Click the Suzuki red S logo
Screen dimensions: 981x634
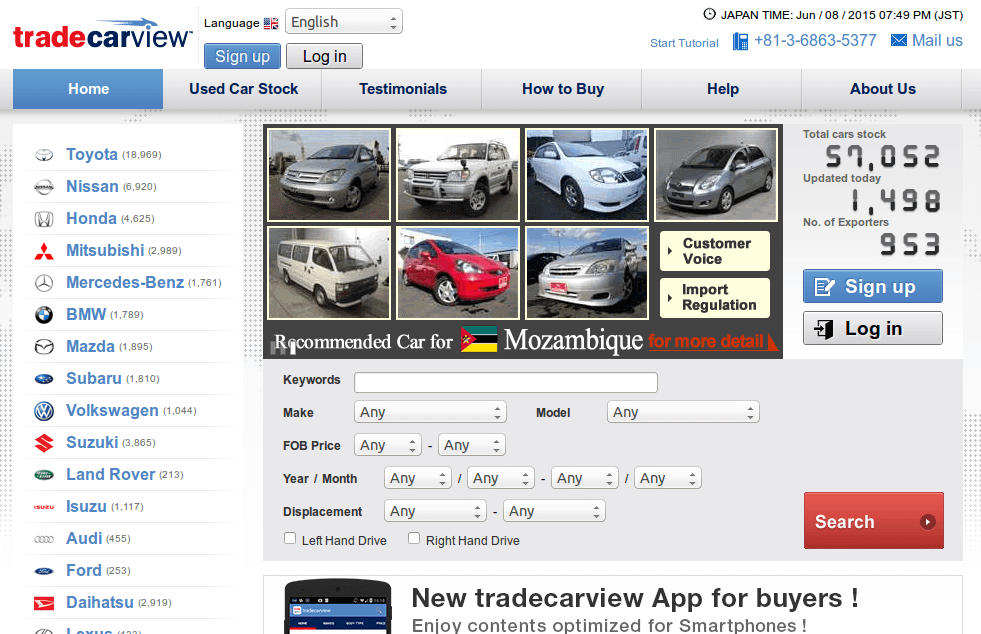pos(44,442)
